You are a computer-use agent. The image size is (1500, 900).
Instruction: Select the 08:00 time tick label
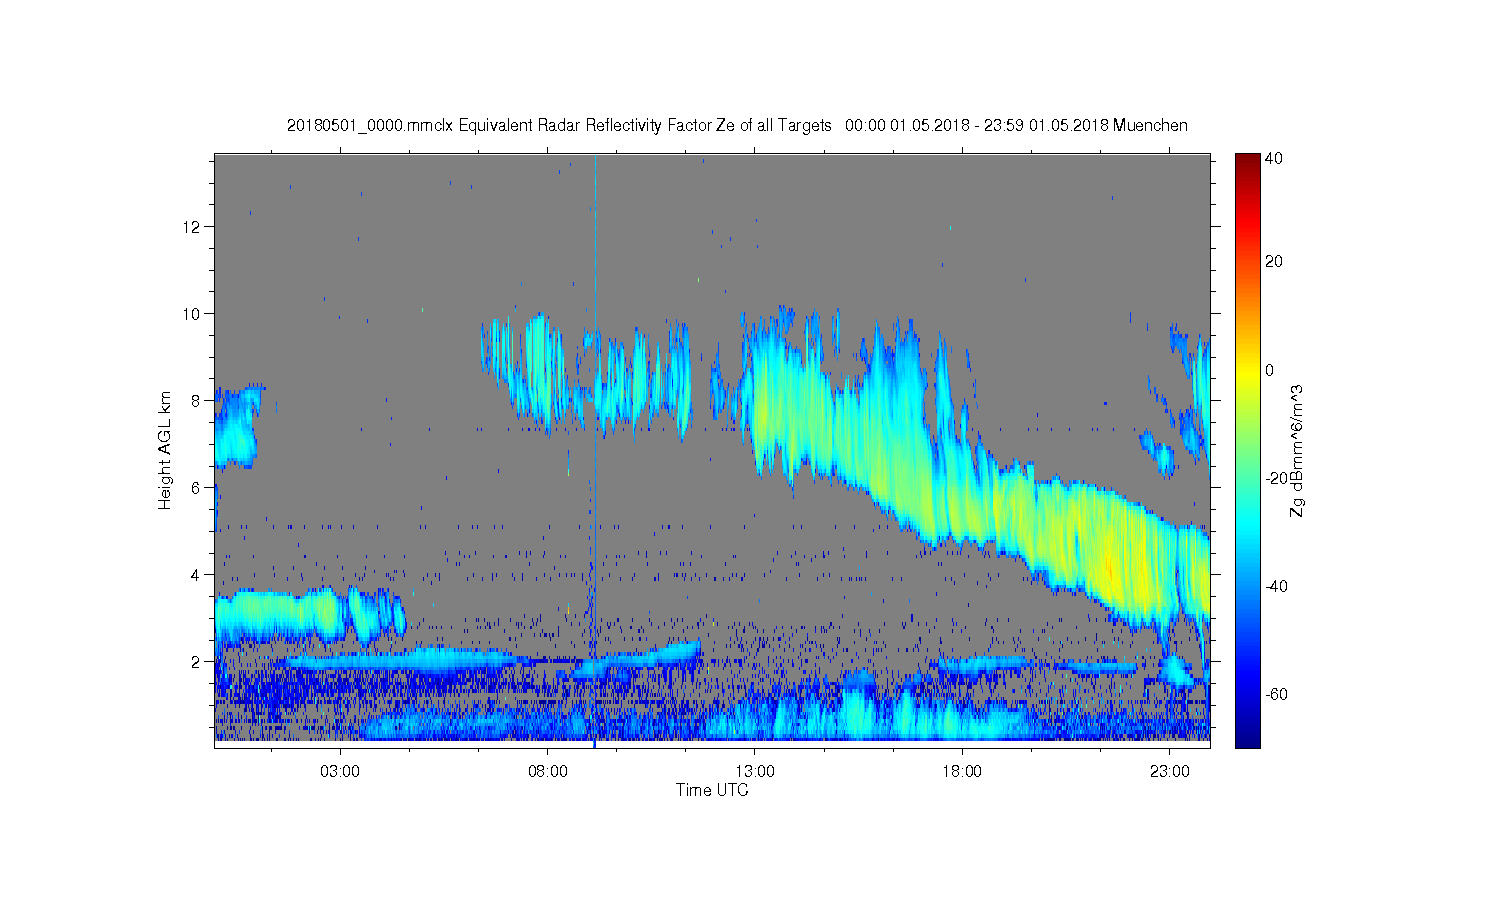click(x=548, y=772)
